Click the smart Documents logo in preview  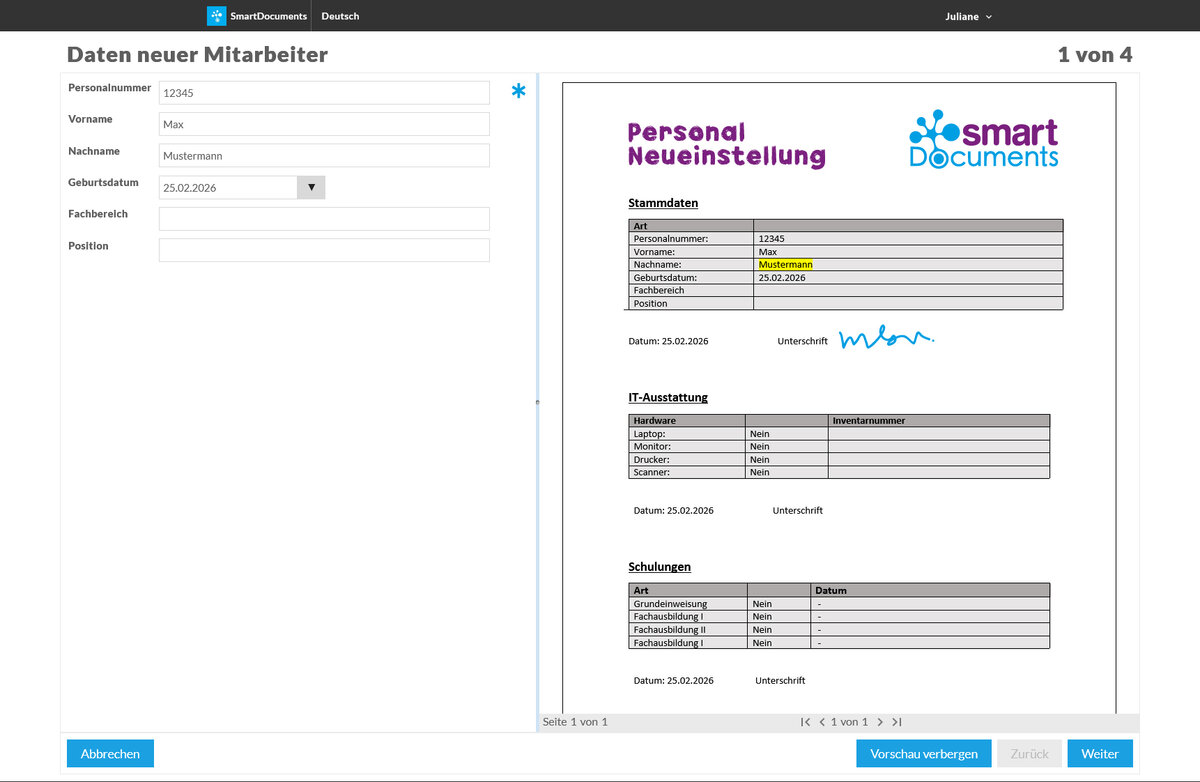[983, 140]
